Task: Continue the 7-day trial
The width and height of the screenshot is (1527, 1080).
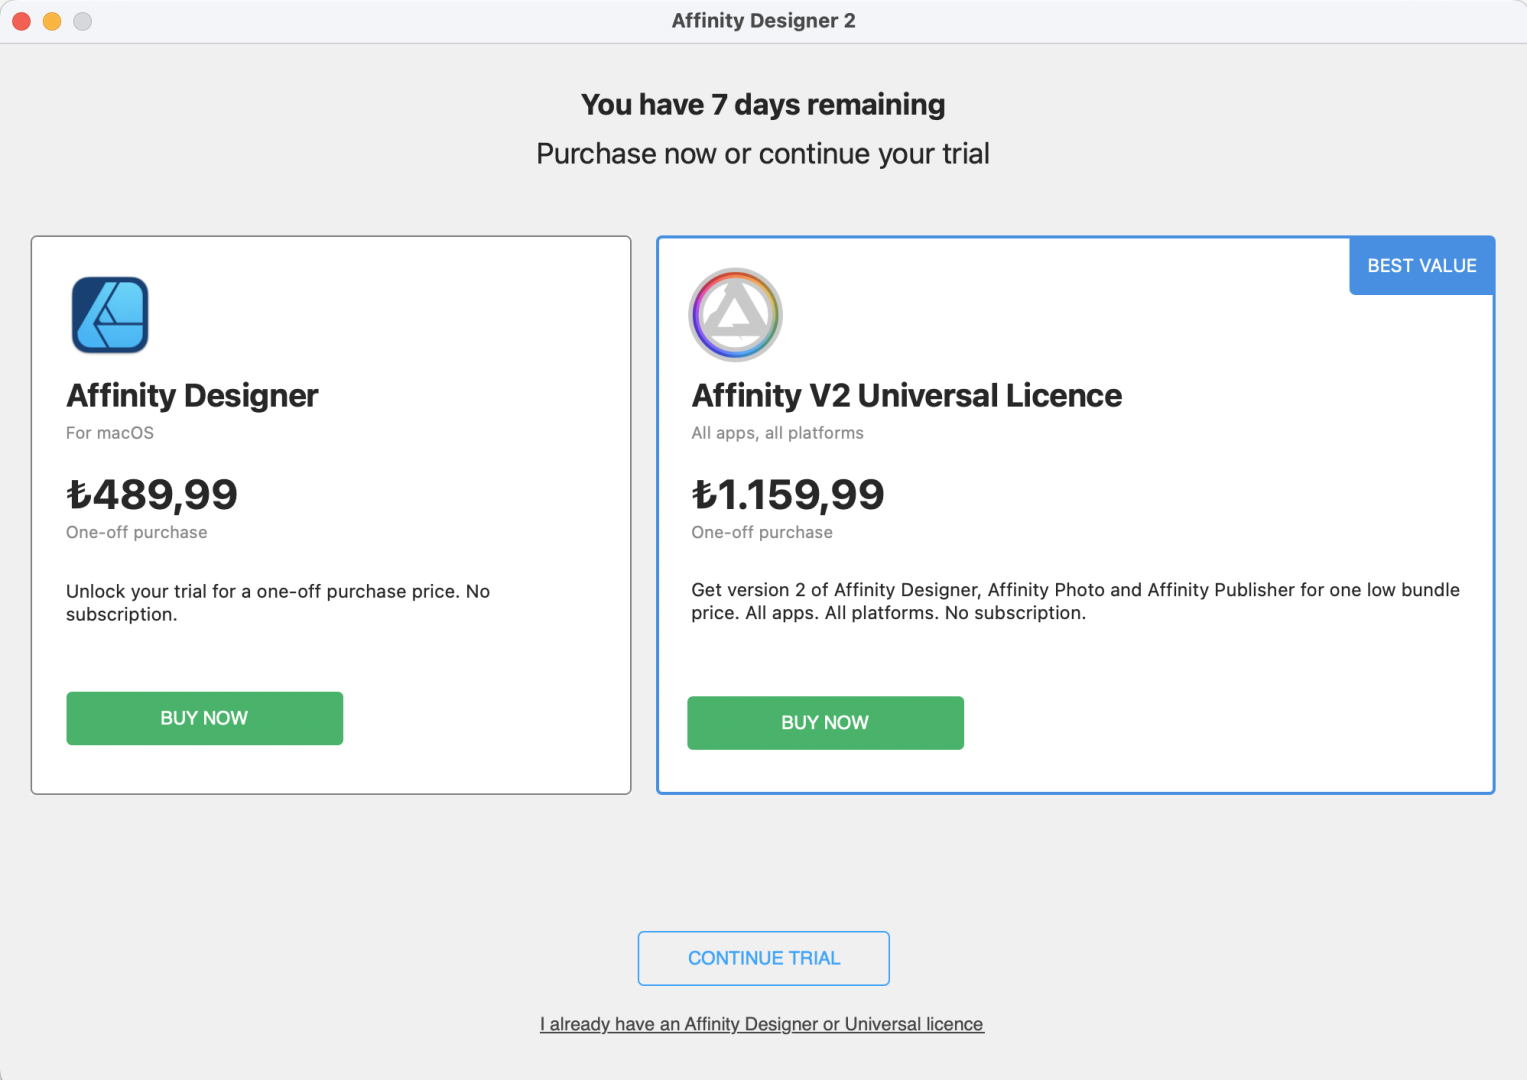Action: coord(763,957)
